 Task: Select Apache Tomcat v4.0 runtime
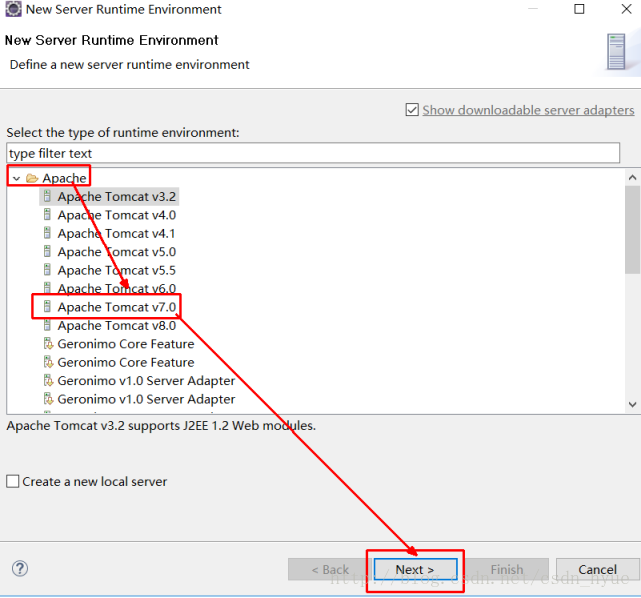pos(117,215)
